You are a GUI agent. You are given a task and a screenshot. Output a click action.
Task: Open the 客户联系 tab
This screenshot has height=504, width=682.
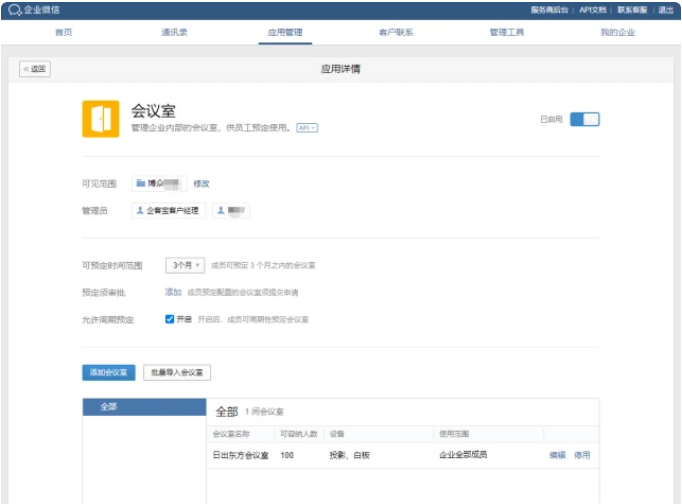point(396,32)
